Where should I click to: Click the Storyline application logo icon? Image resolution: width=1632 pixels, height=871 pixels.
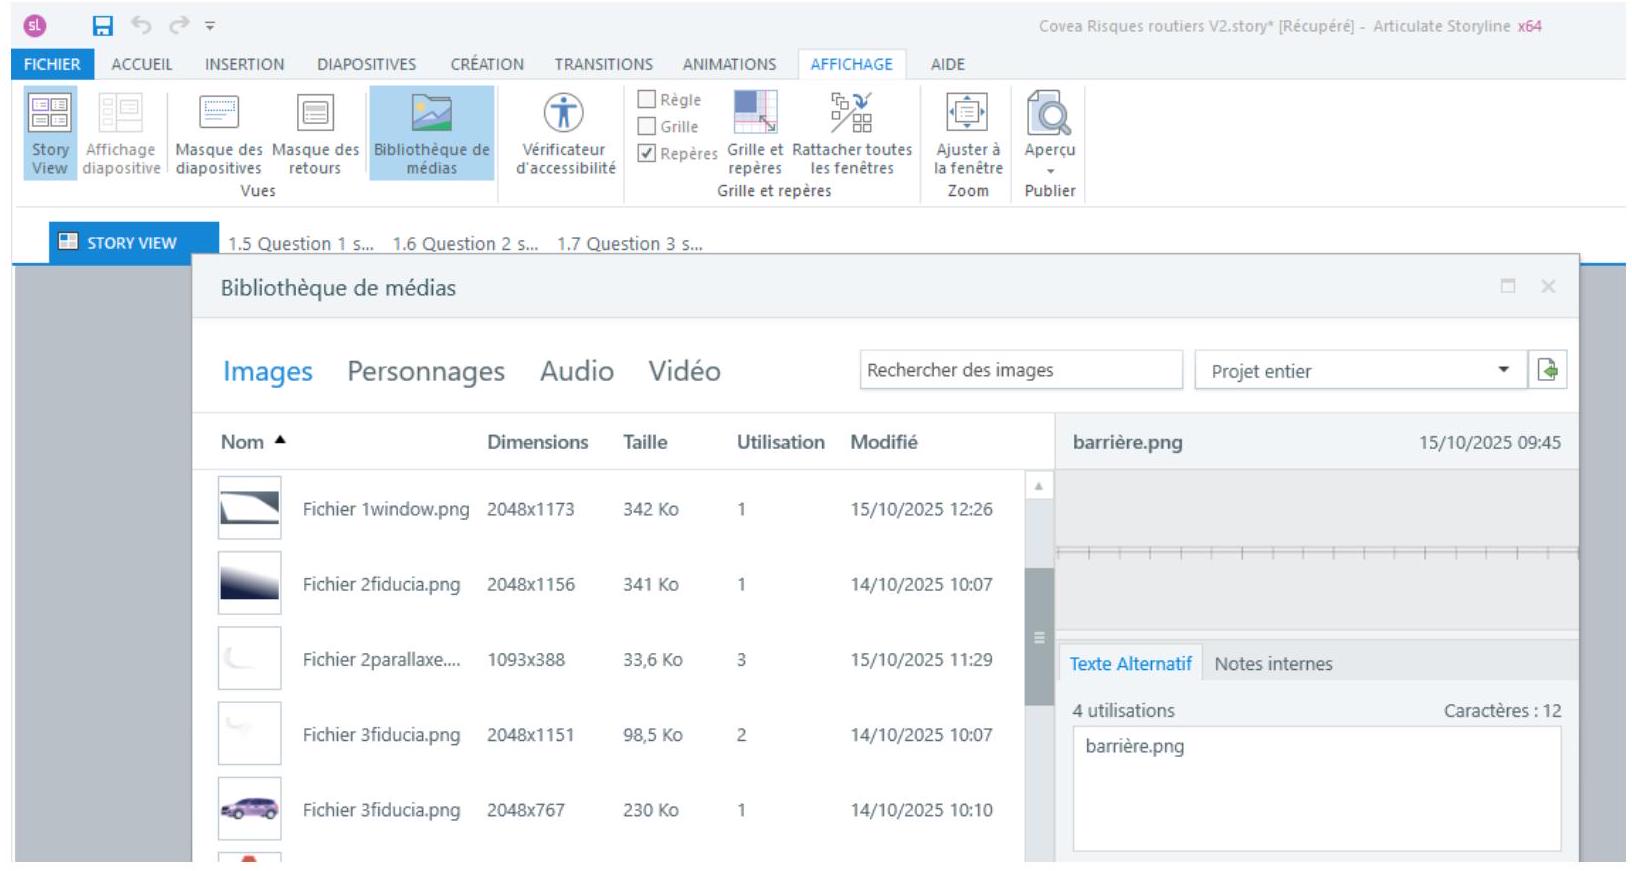click(35, 26)
